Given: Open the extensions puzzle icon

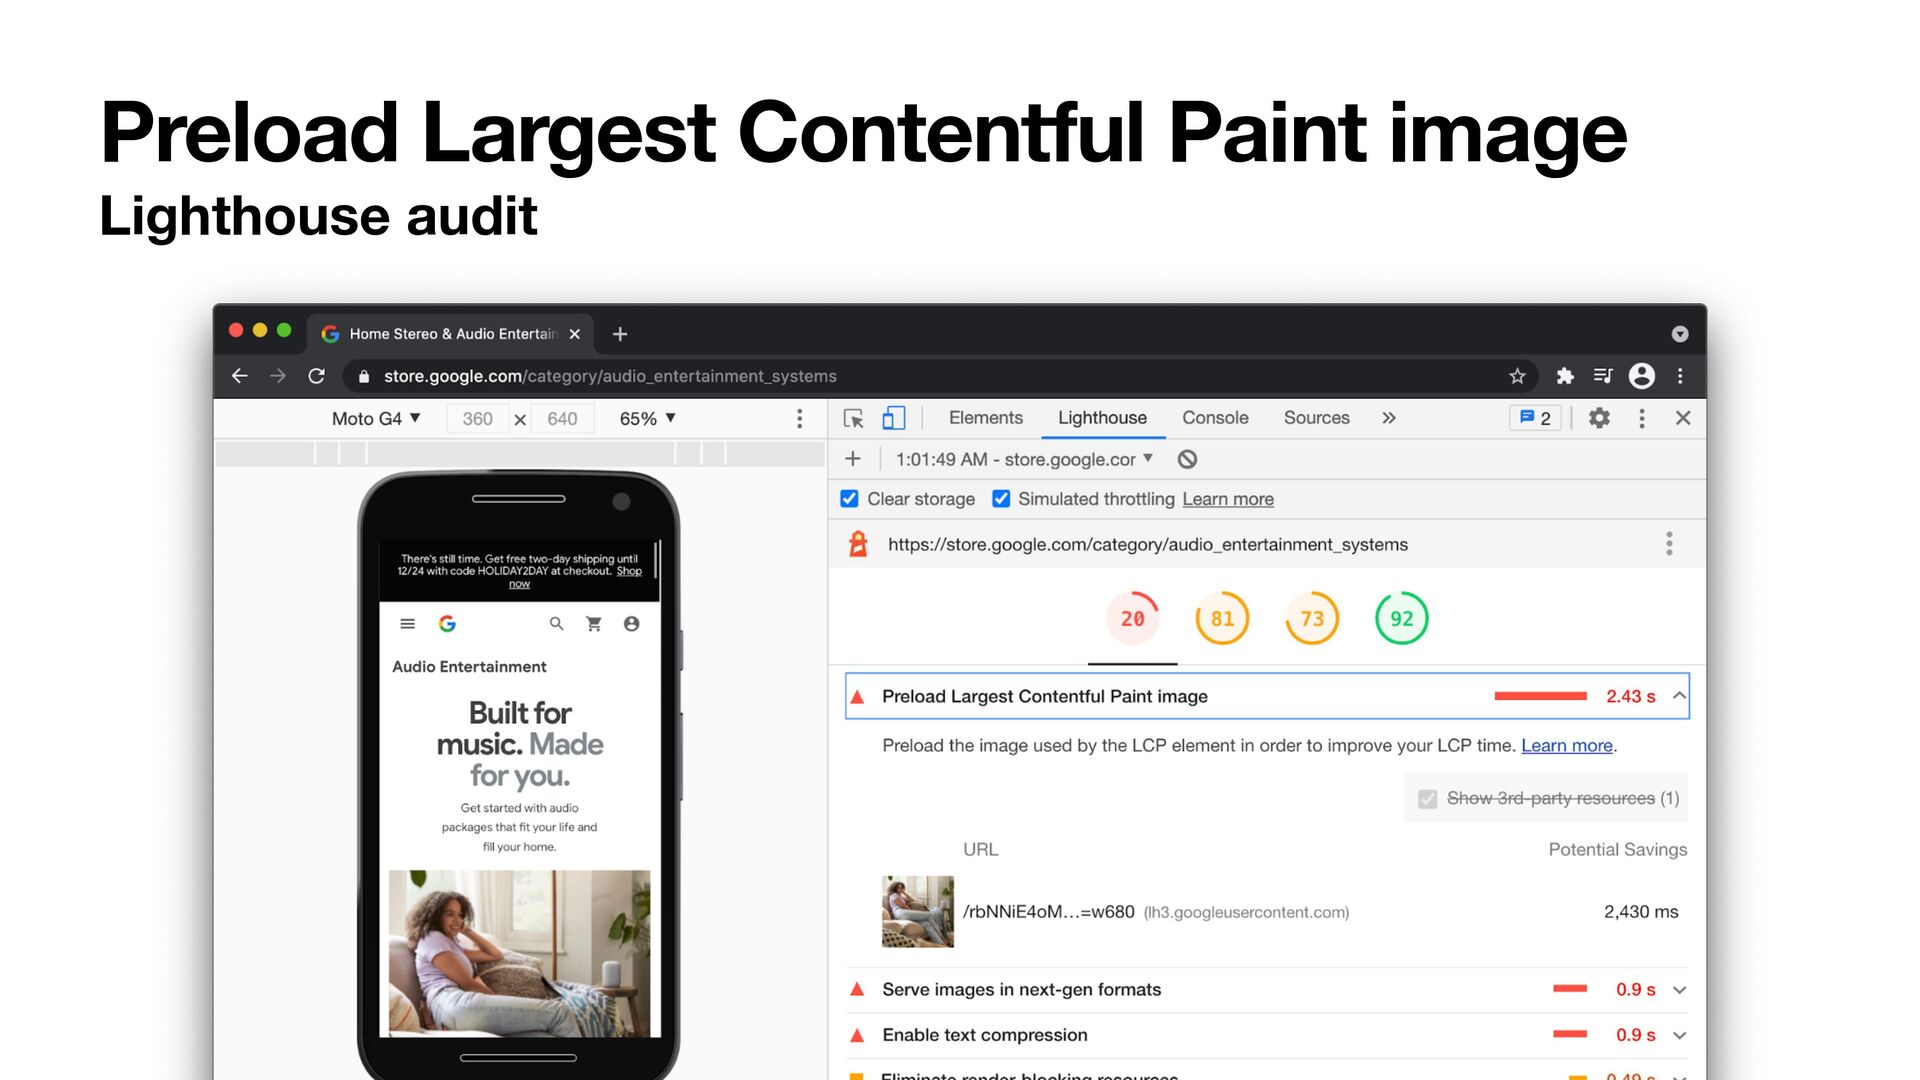Looking at the screenshot, I should point(1565,376).
